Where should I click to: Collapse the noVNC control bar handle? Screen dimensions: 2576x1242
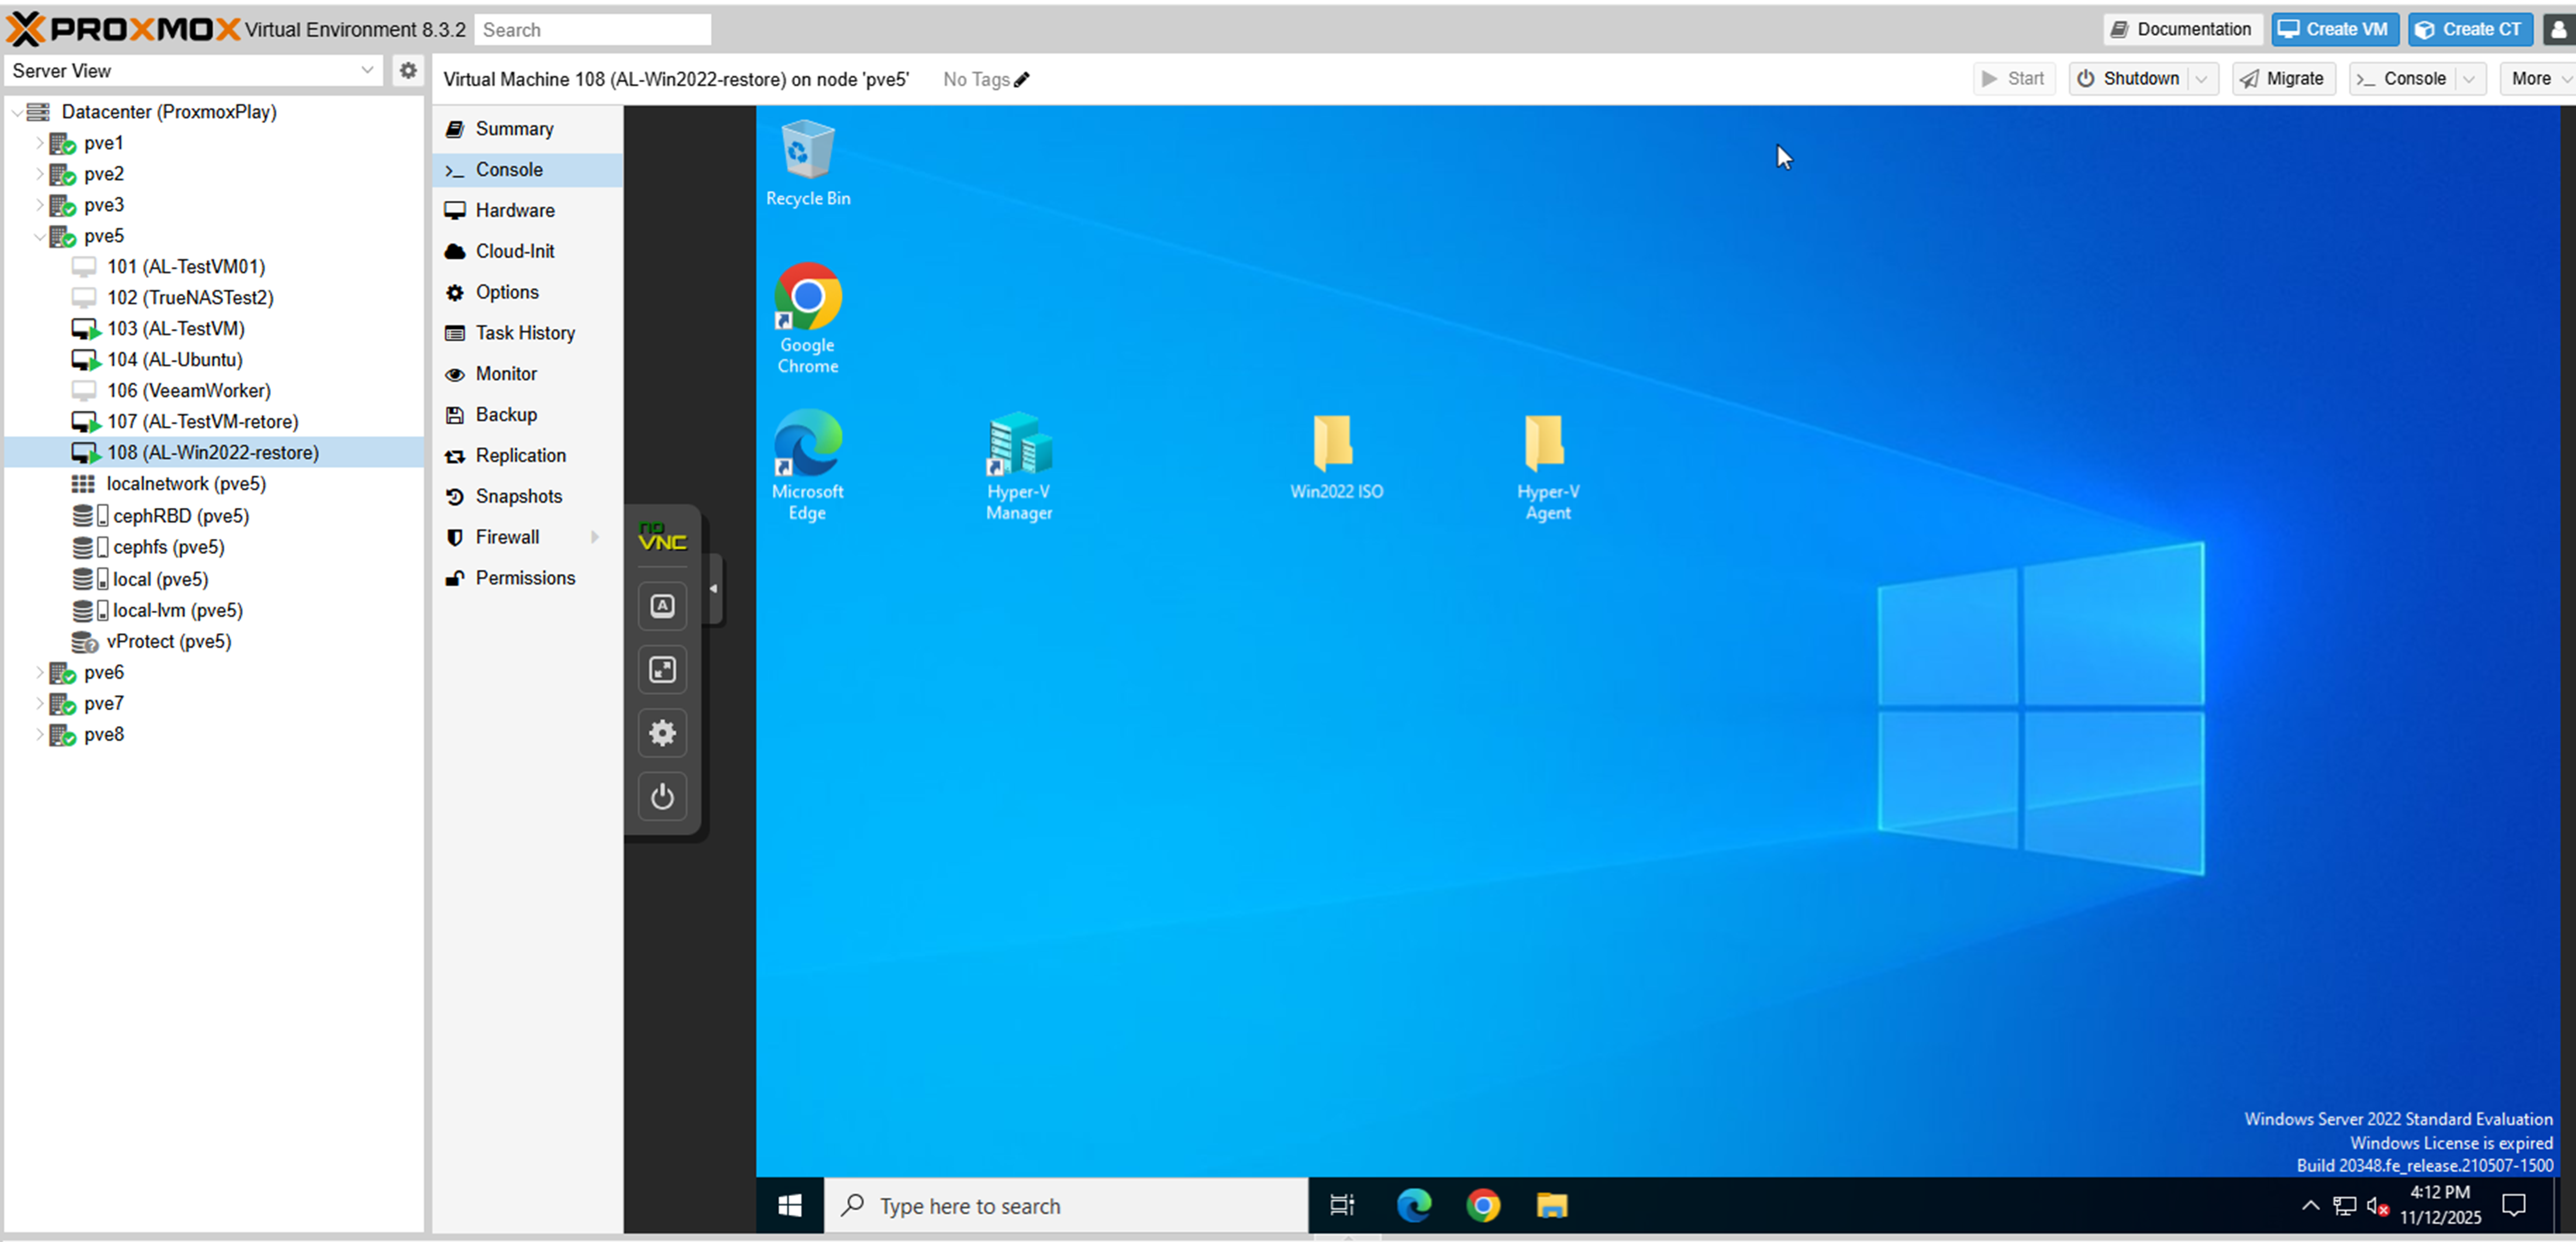tap(714, 589)
